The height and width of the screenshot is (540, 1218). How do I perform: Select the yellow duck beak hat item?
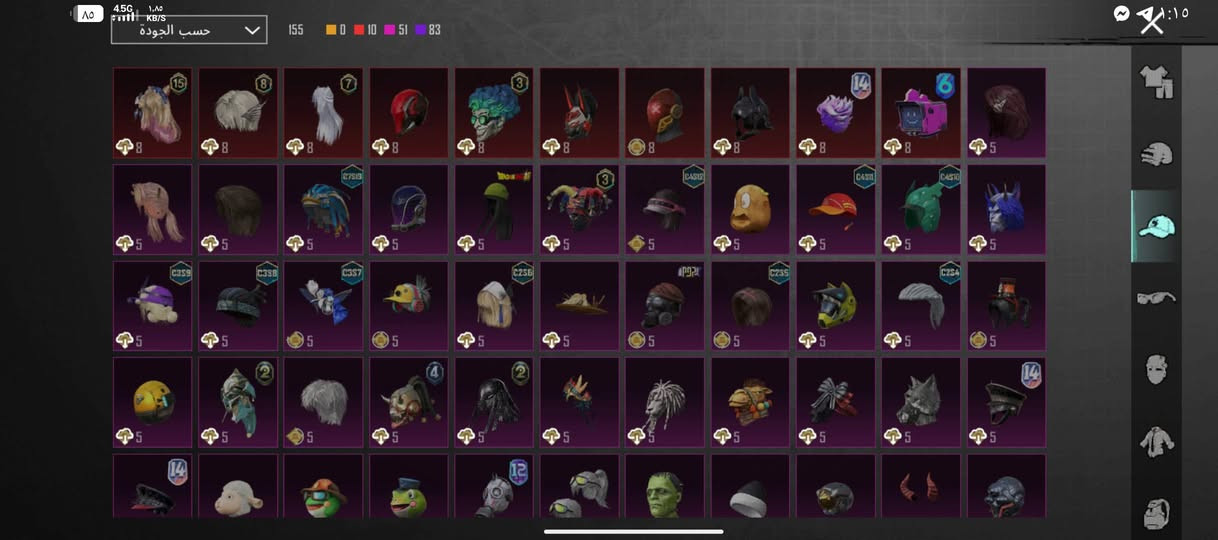point(409,306)
